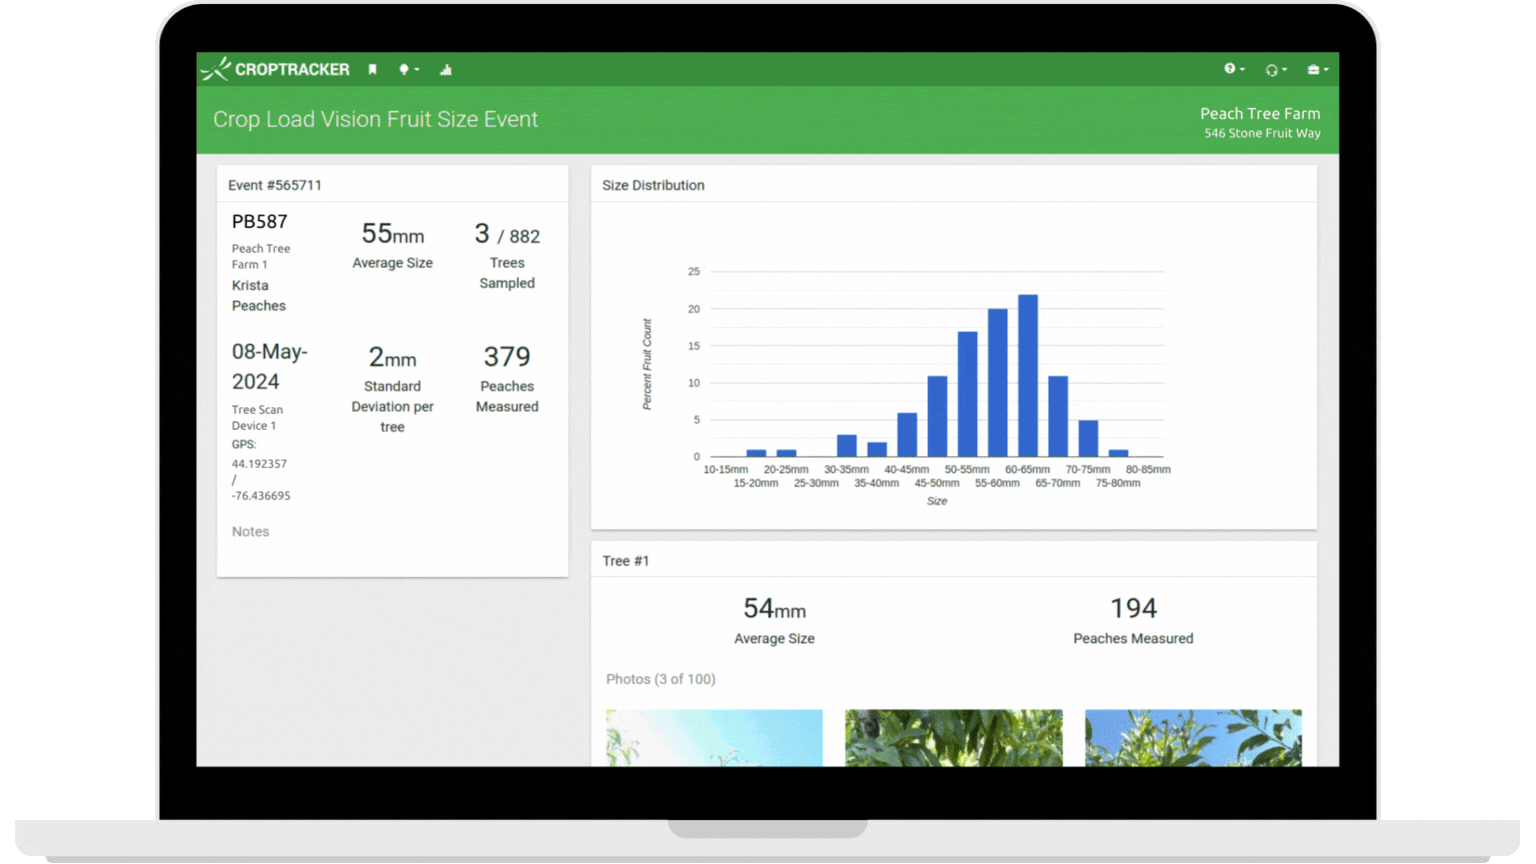The width and height of the screenshot is (1536, 864).
Task: Click the Crop Load Vision Fruit Size Event title
Action: [375, 119]
